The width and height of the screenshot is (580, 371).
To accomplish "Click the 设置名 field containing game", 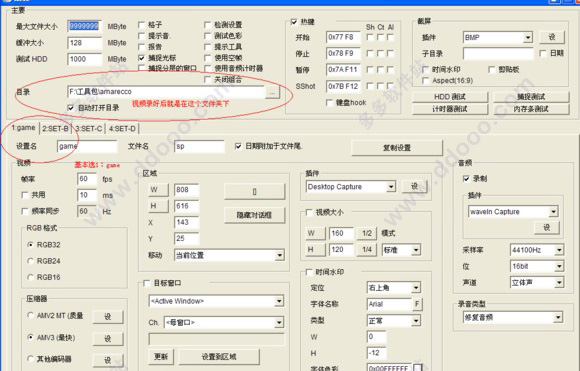I will tap(87, 146).
